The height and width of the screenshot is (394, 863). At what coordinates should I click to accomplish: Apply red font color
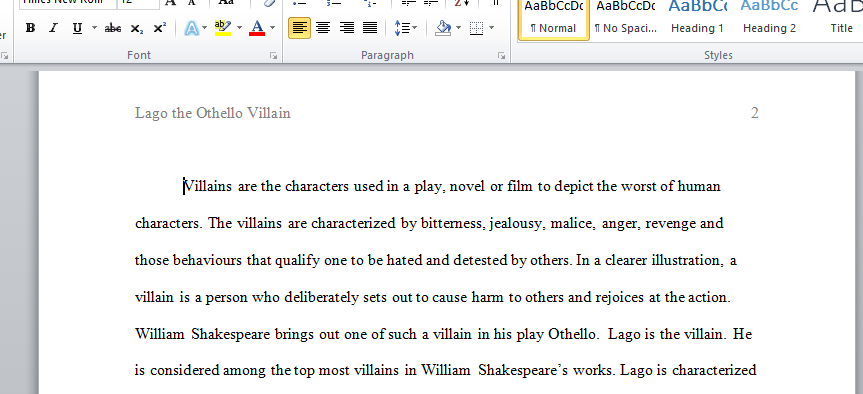click(x=257, y=28)
